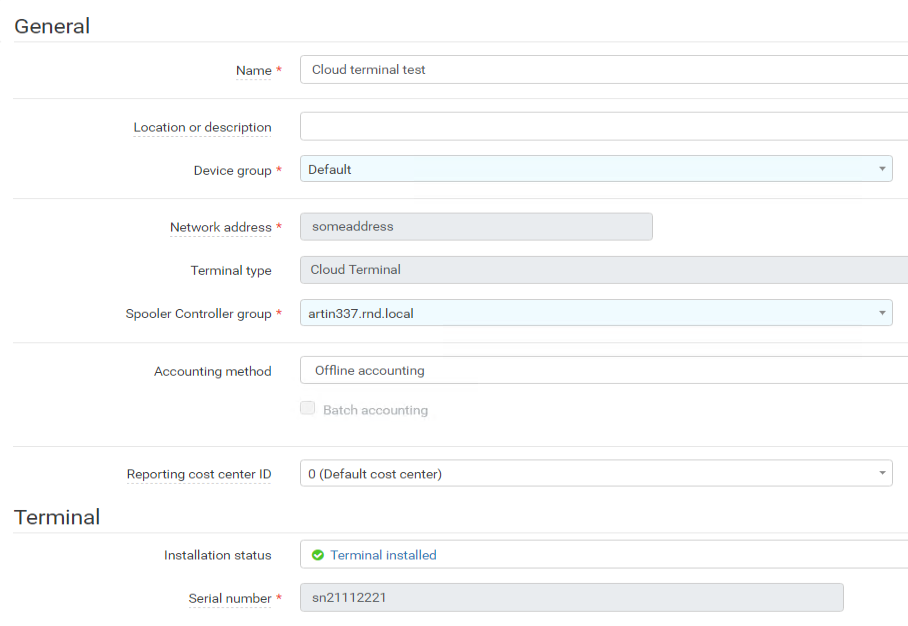908x626 pixels.
Task: Open the Terminal installed link
Action: (383, 555)
